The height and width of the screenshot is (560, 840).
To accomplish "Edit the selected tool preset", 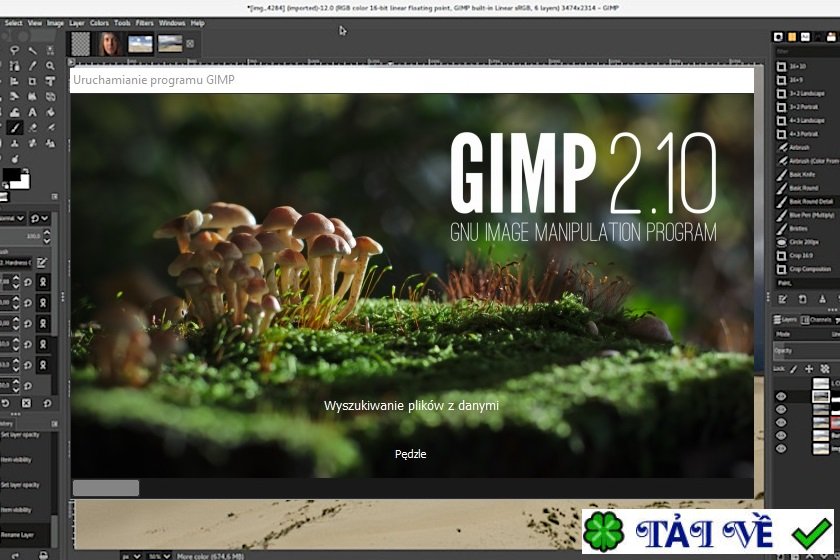I will [x=783, y=300].
